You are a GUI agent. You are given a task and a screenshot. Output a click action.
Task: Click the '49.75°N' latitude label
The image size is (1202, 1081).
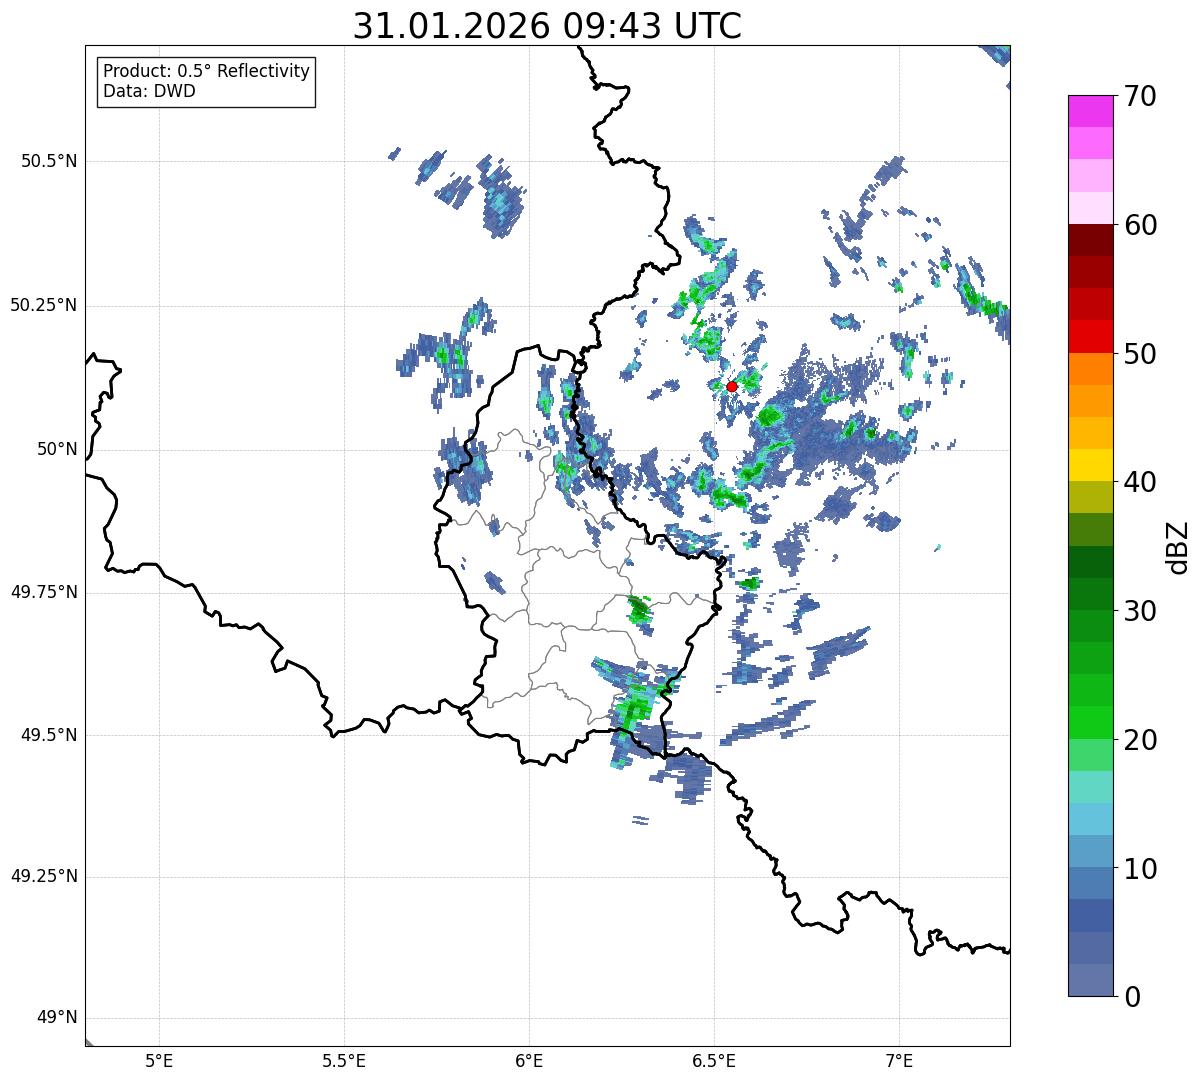pyautogui.click(x=43, y=592)
